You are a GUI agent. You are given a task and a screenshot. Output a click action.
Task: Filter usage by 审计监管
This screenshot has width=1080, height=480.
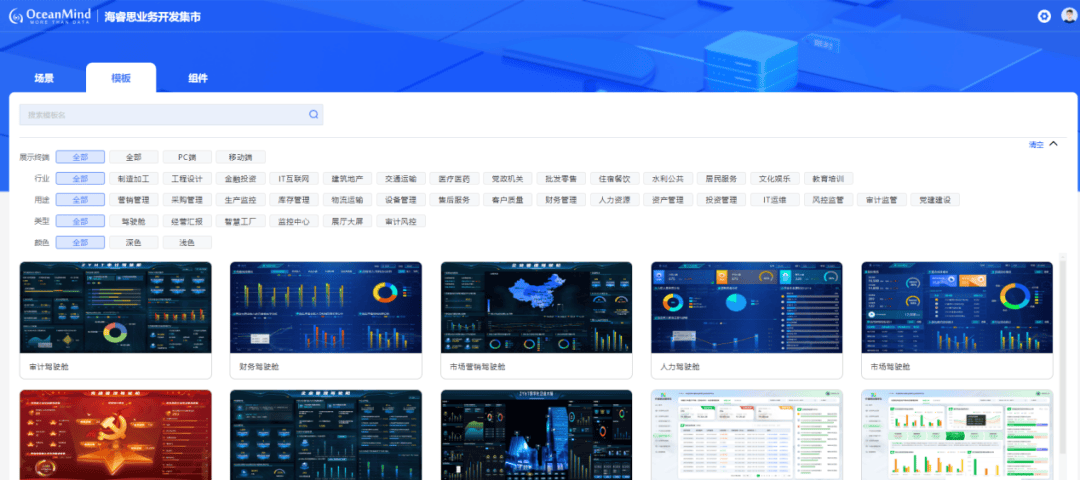882,200
